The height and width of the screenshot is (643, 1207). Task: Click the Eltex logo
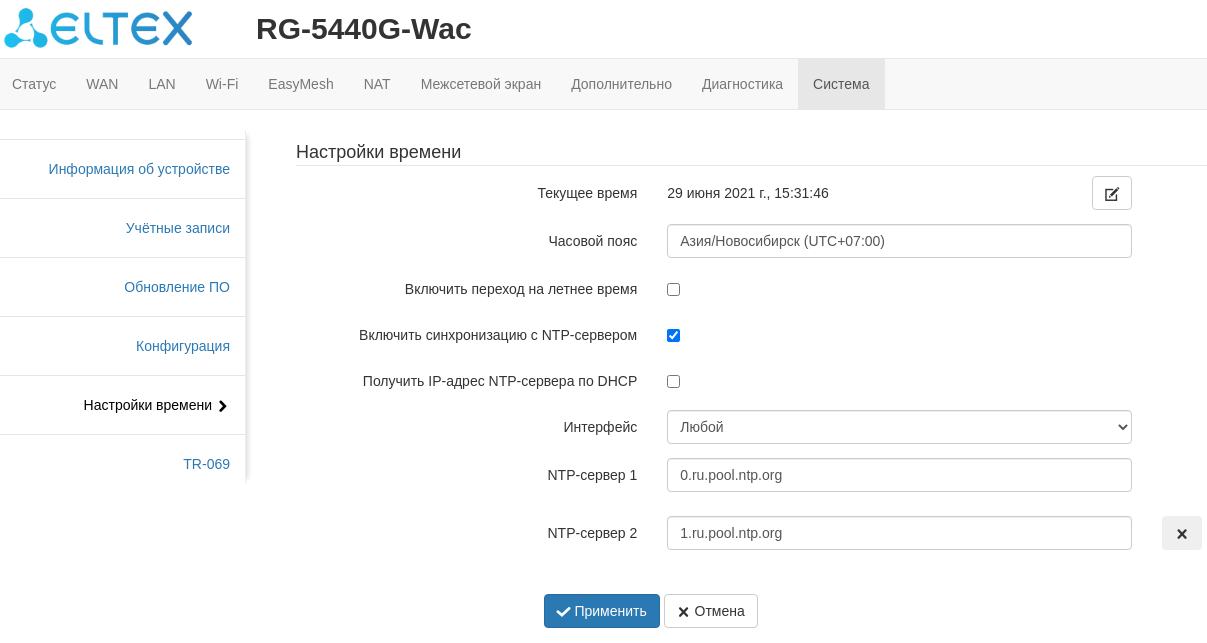tap(98, 28)
